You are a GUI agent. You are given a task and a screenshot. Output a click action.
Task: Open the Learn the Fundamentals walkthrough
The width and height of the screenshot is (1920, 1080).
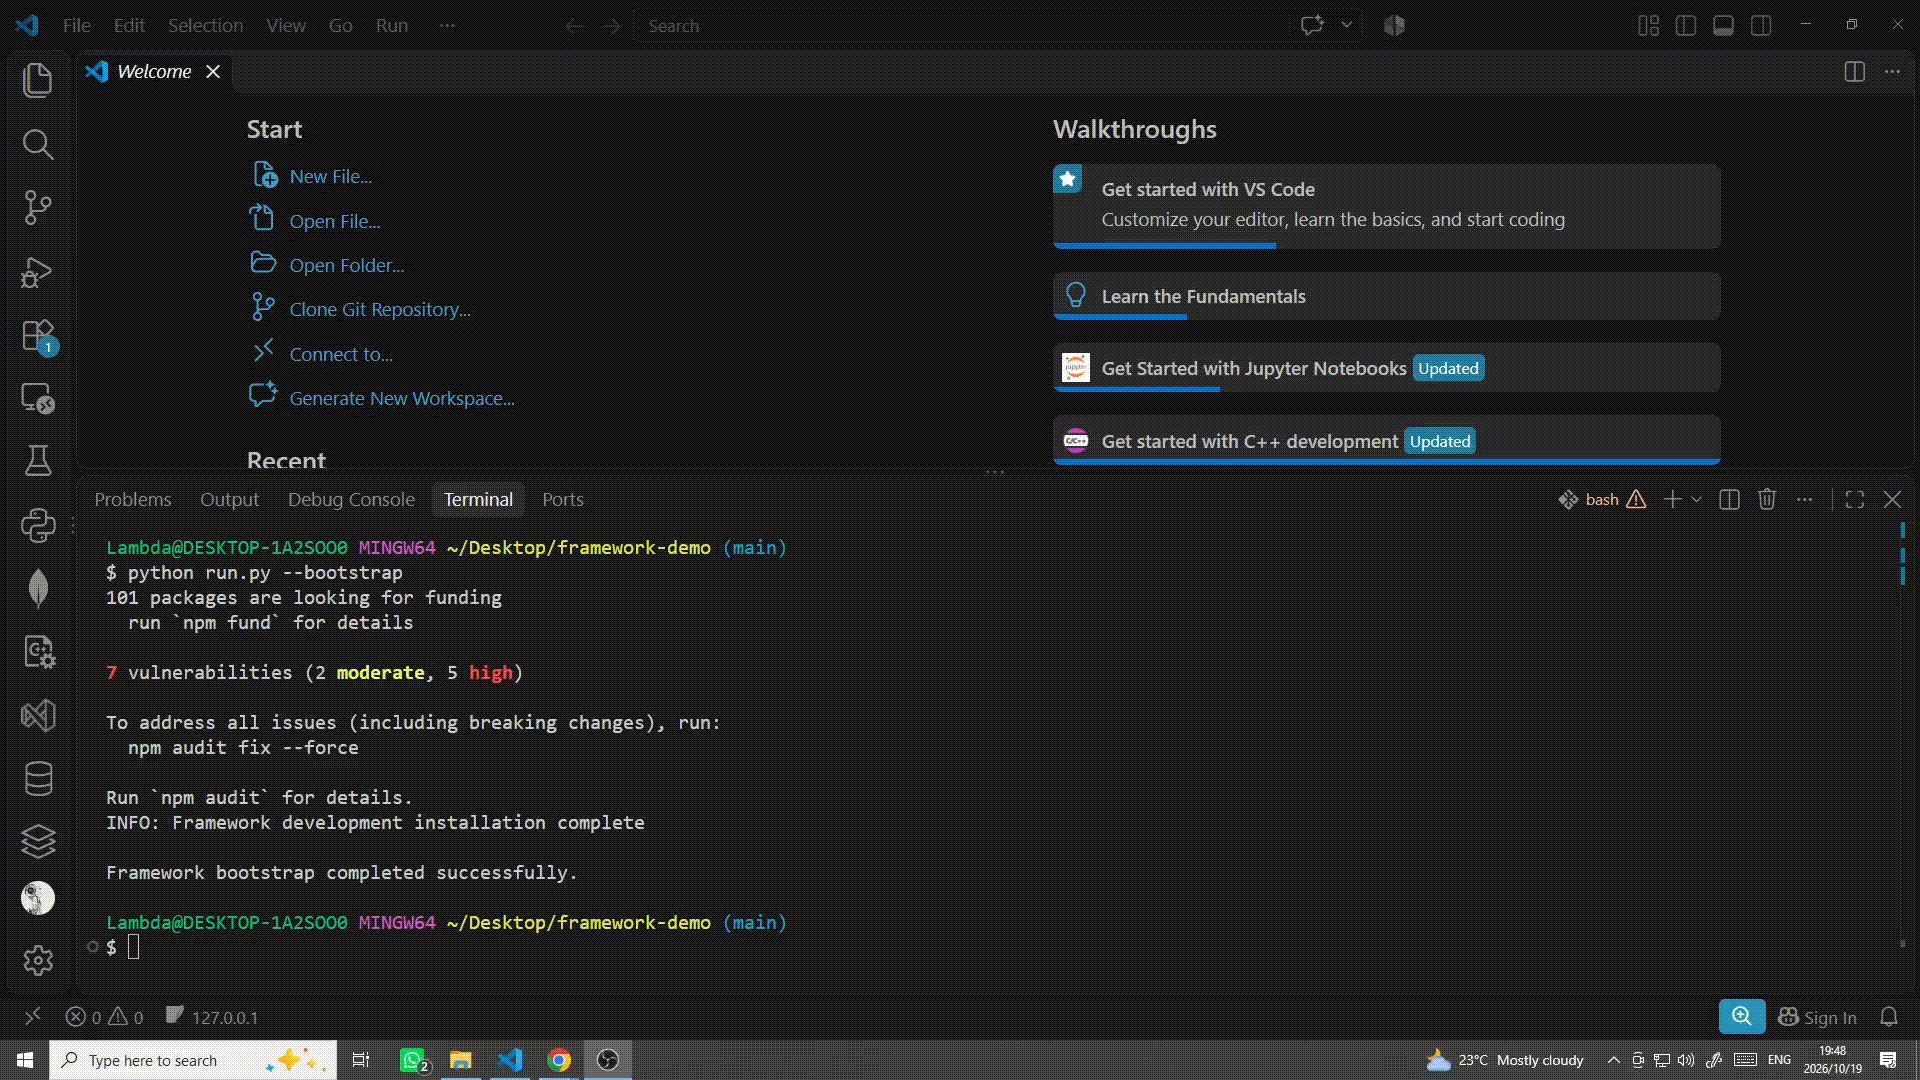click(1386, 296)
